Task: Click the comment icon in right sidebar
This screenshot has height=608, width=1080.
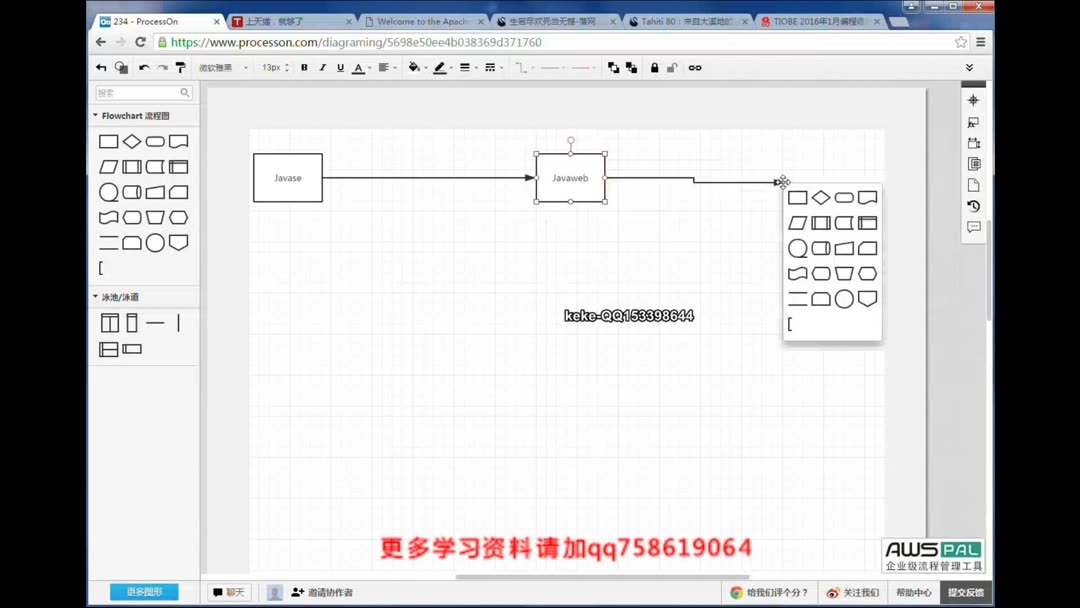Action: click(973, 227)
